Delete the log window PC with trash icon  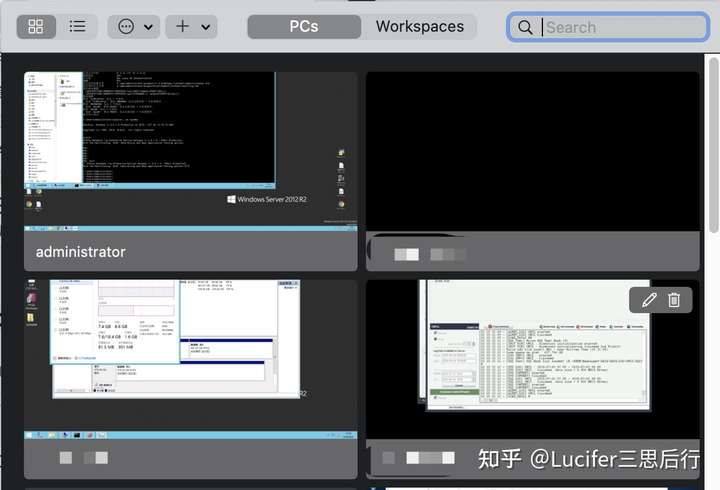(674, 300)
